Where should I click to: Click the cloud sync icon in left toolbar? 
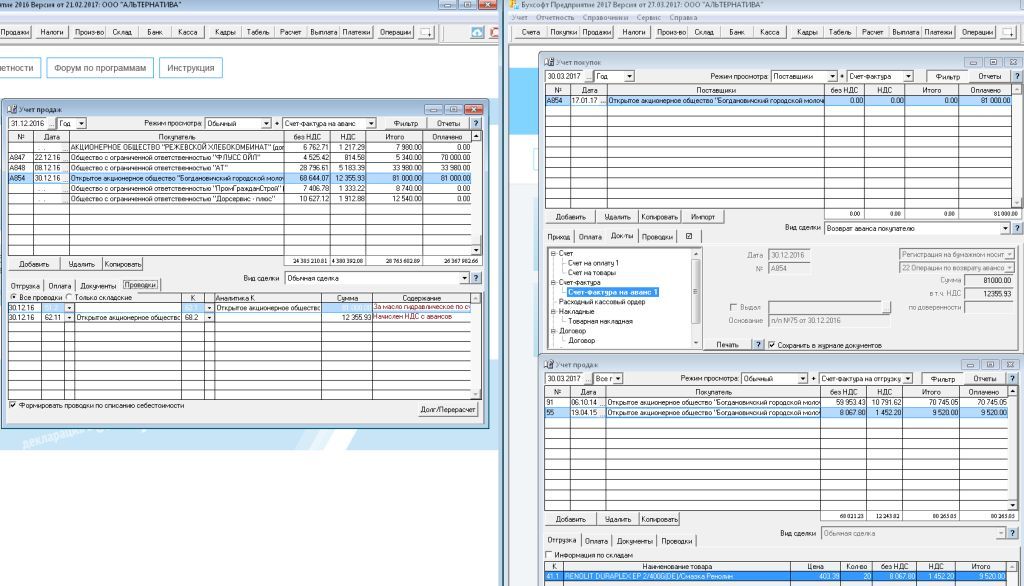click(x=478, y=33)
